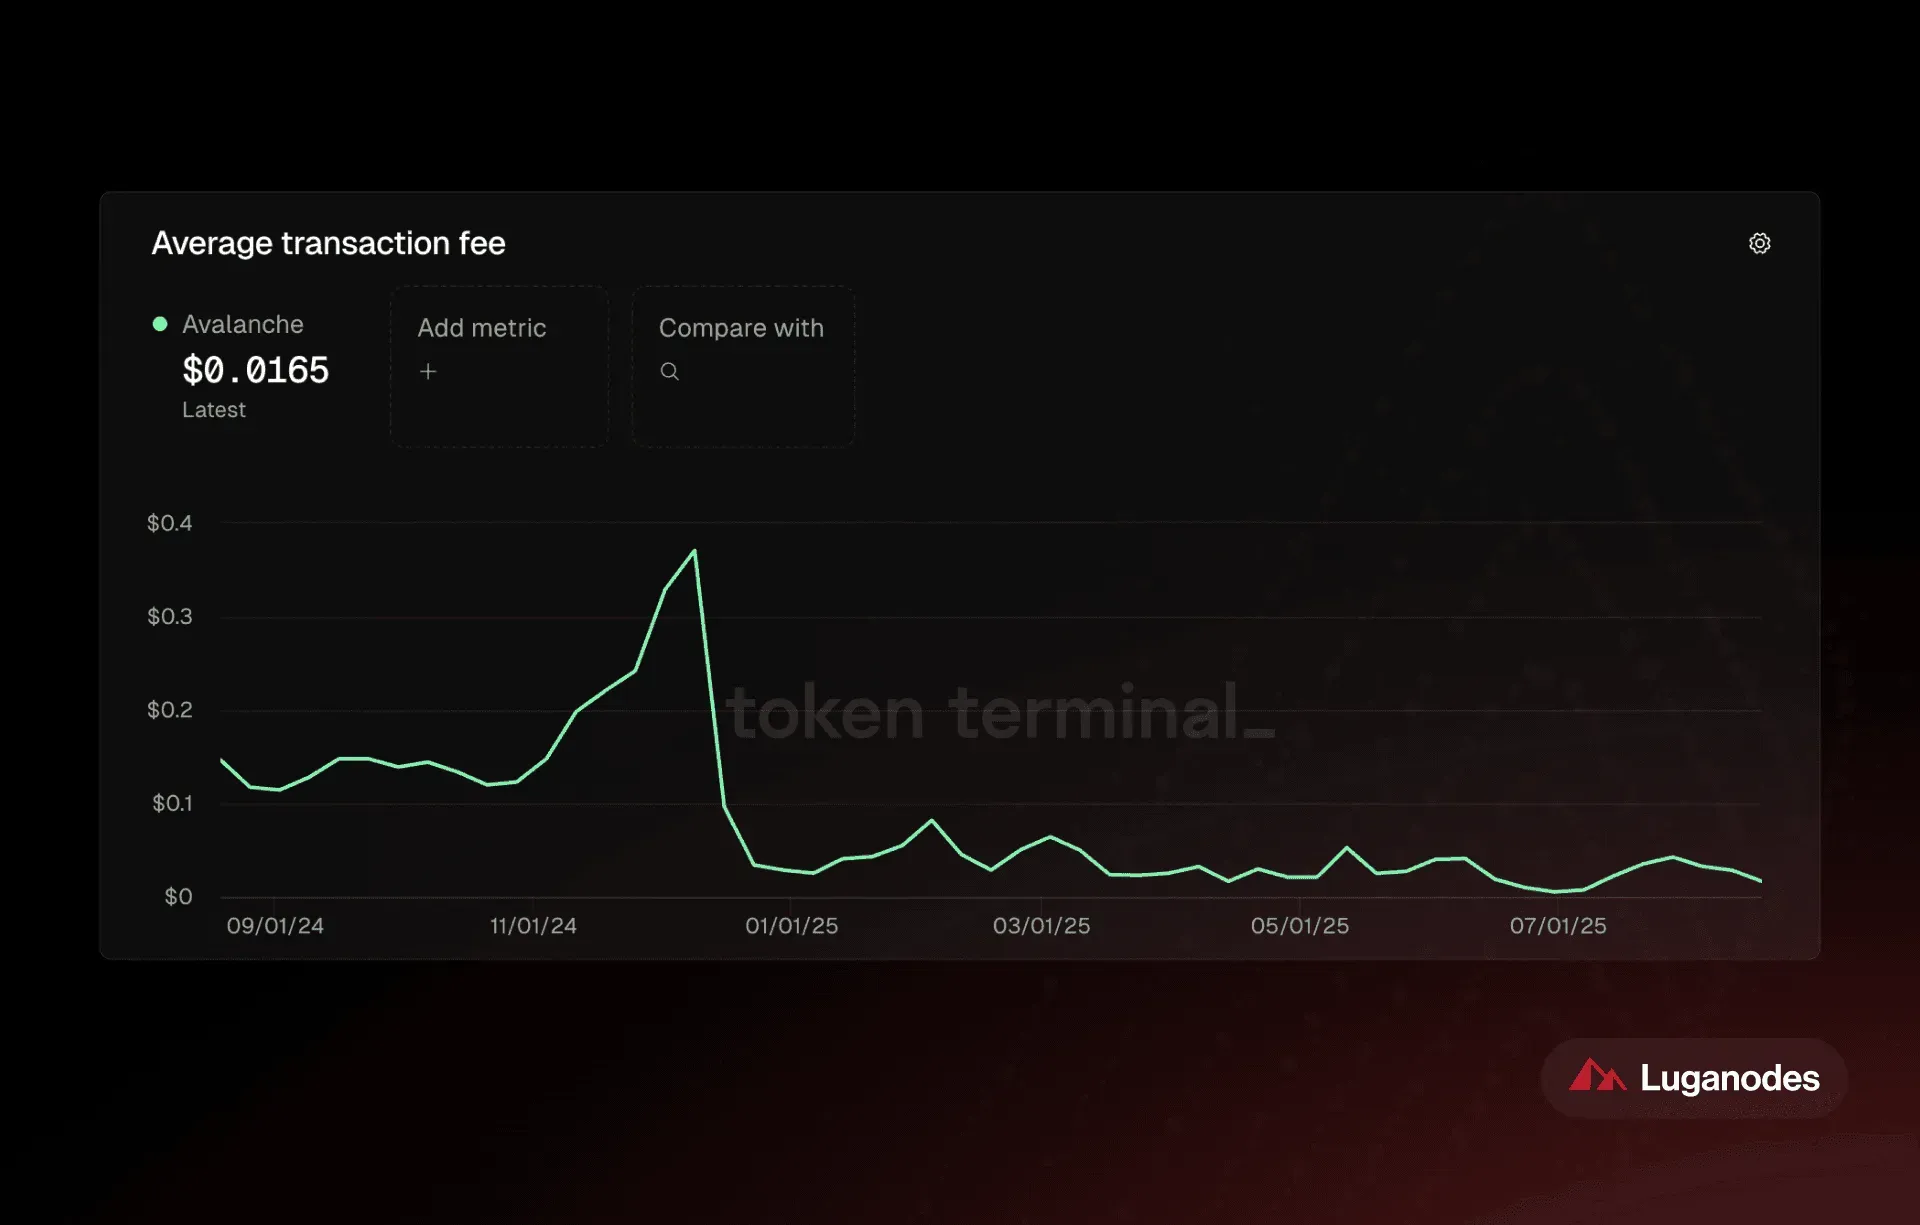The width and height of the screenshot is (1920, 1225).
Task: Click the fee line's highest peak point
Action: 695,550
